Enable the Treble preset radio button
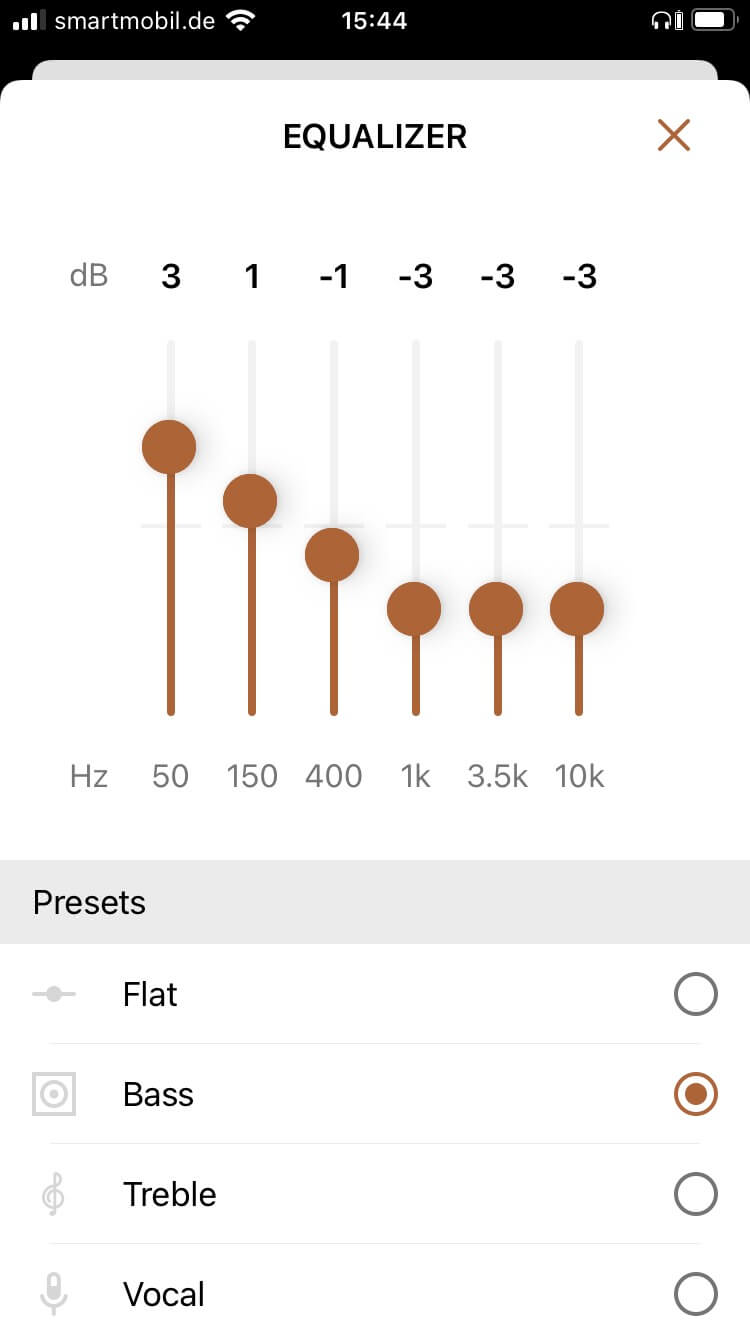750x1334 pixels. pyautogui.click(x=696, y=1194)
